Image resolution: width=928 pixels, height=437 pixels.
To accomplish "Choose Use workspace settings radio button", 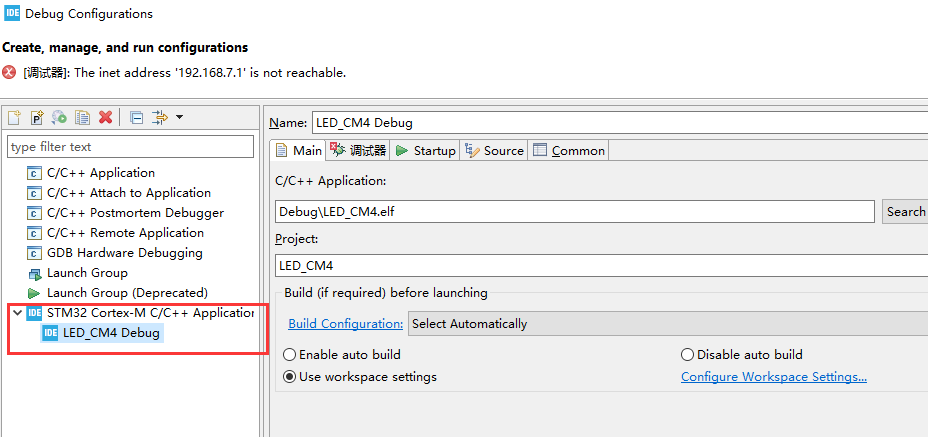I will (x=290, y=377).
